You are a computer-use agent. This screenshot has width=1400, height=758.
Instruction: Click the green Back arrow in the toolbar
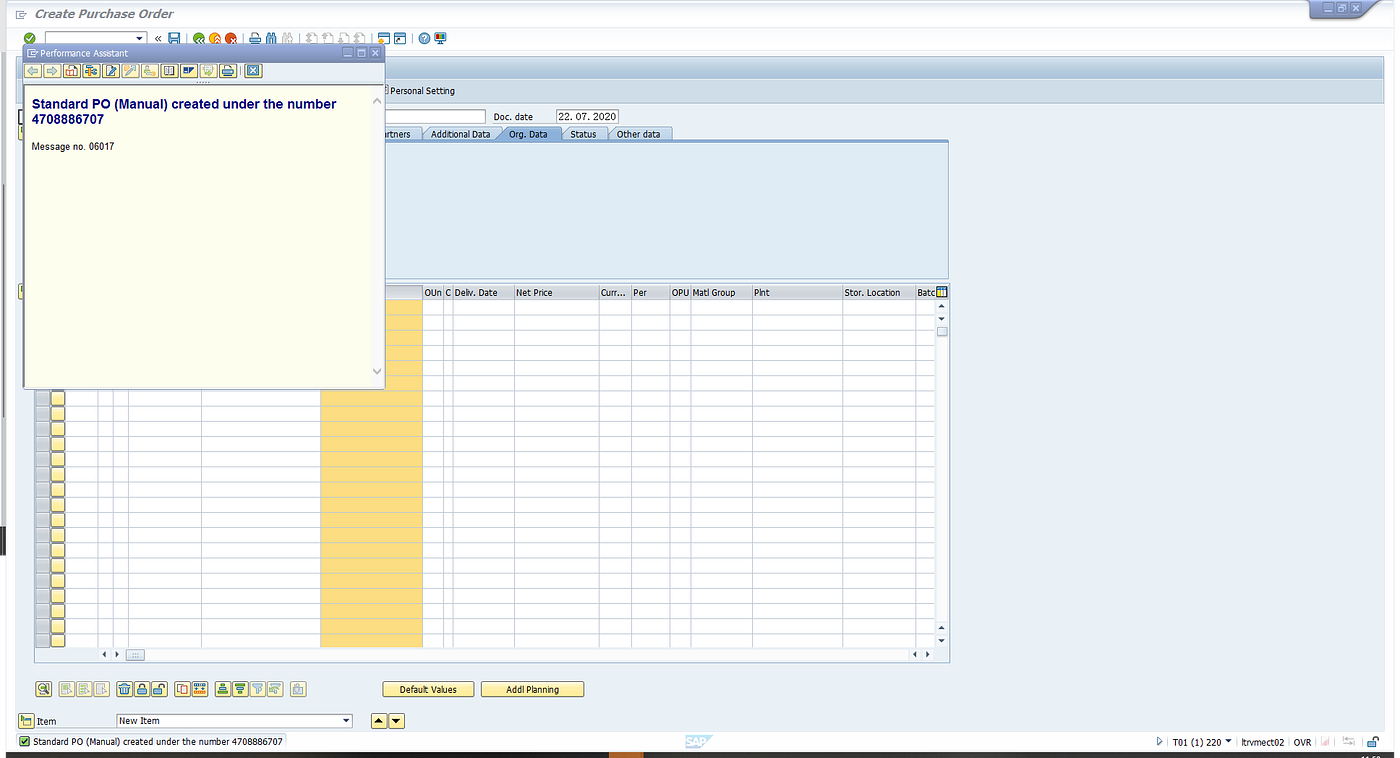point(199,38)
